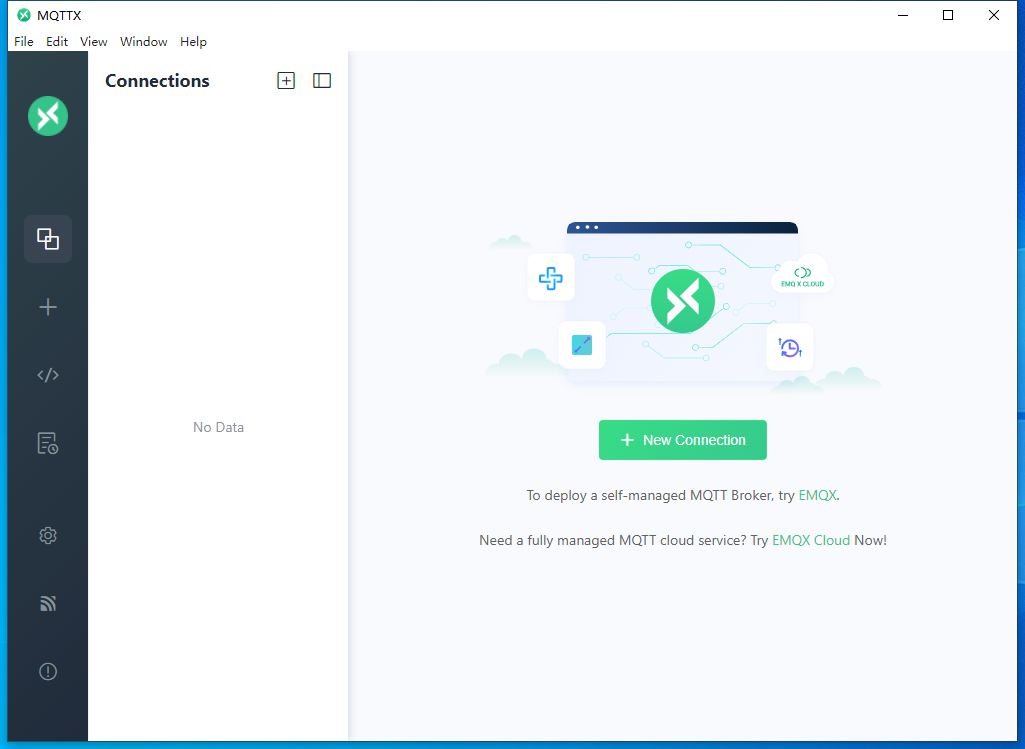
Task: Open the View menu
Action: pos(93,41)
